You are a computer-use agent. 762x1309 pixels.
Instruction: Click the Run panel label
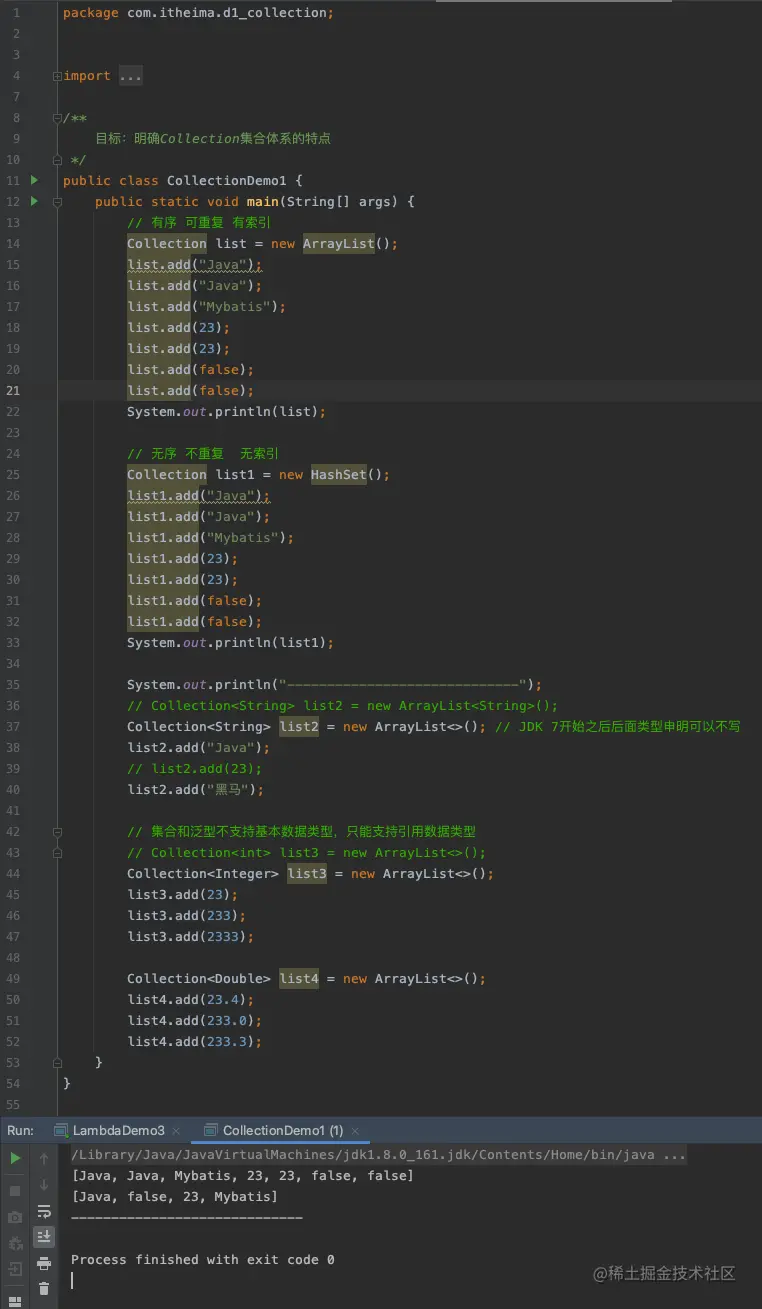[20, 1130]
